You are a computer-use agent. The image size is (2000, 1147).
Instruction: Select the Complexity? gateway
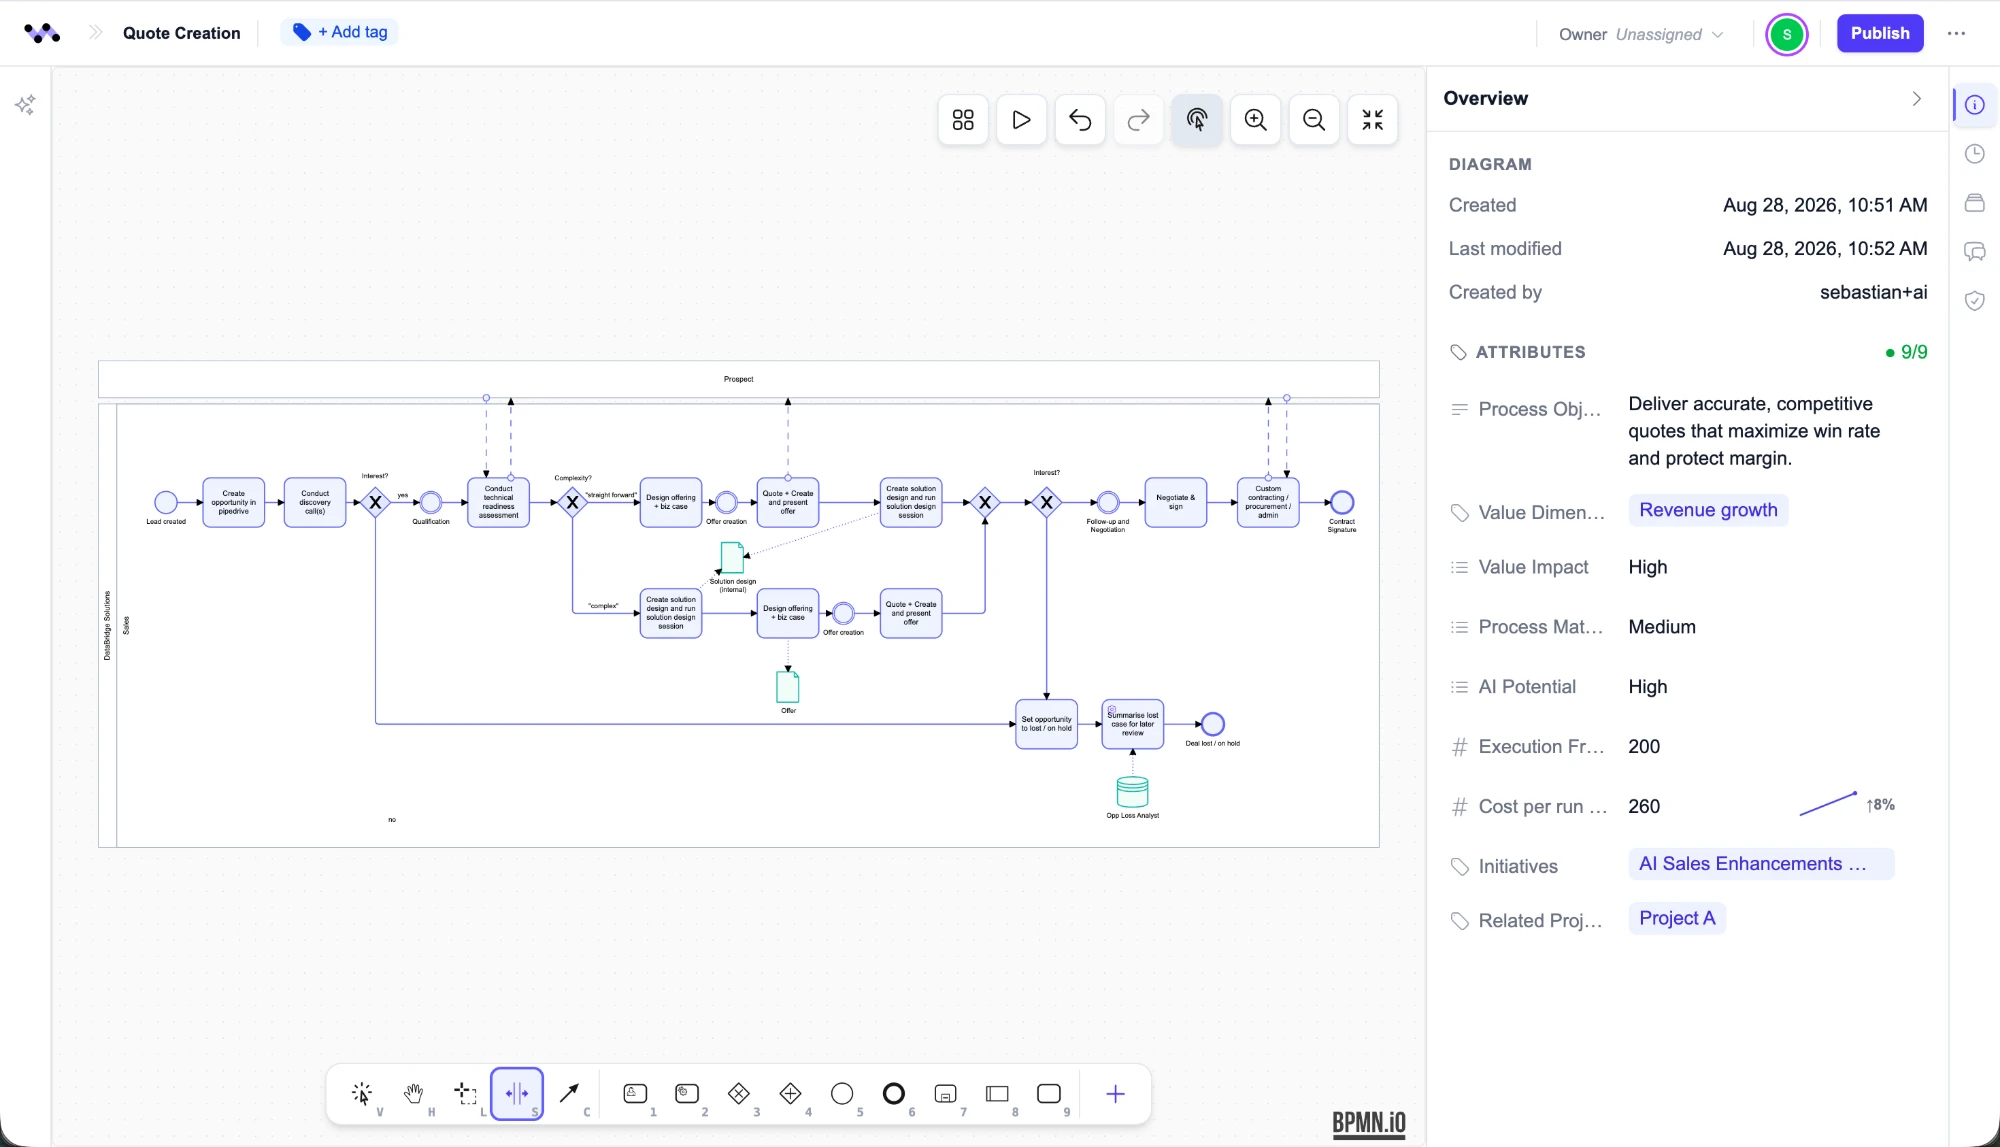tap(572, 502)
